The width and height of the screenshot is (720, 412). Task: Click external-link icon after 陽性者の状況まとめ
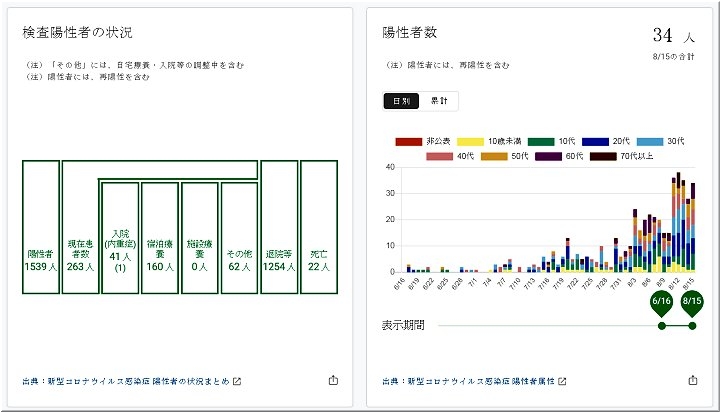tap(237, 381)
